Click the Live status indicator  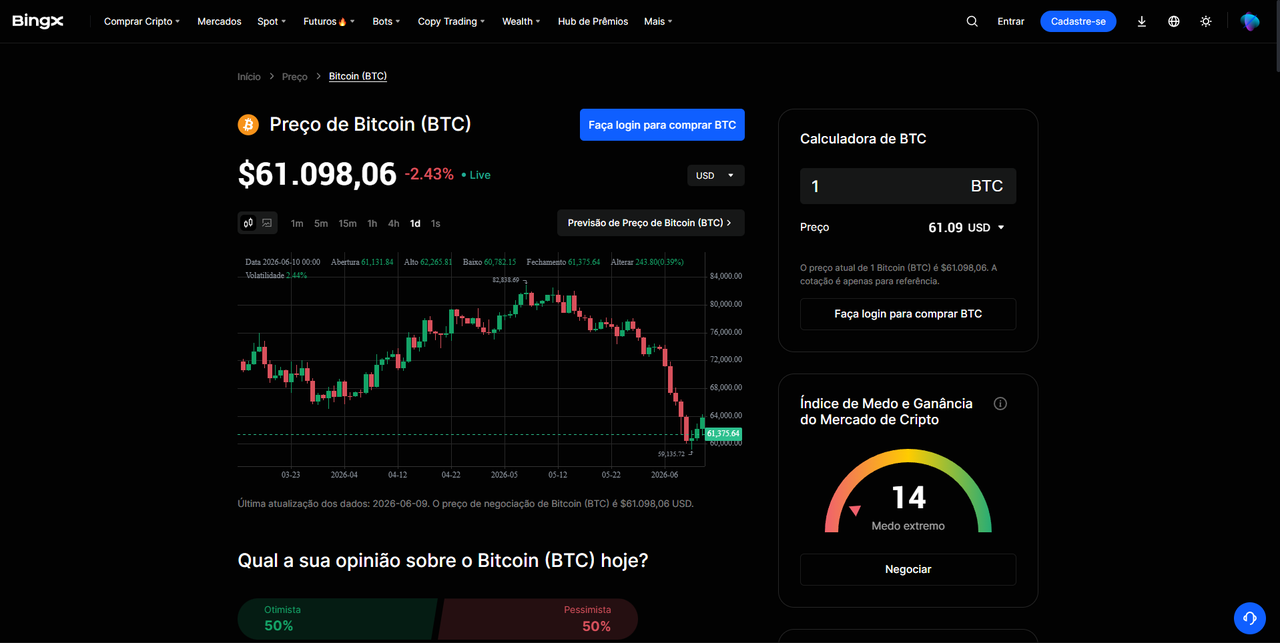click(476, 175)
